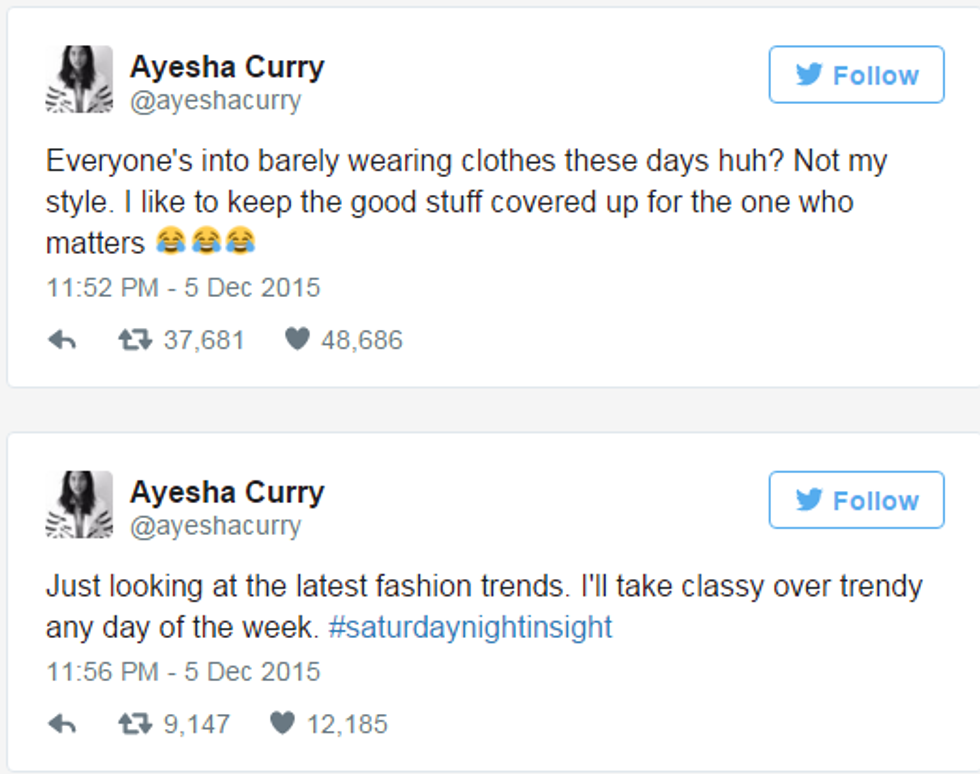
Task: Select the Ayesha Curry name on the first tweet
Action: pyautogui.click(x=227, y=66)
